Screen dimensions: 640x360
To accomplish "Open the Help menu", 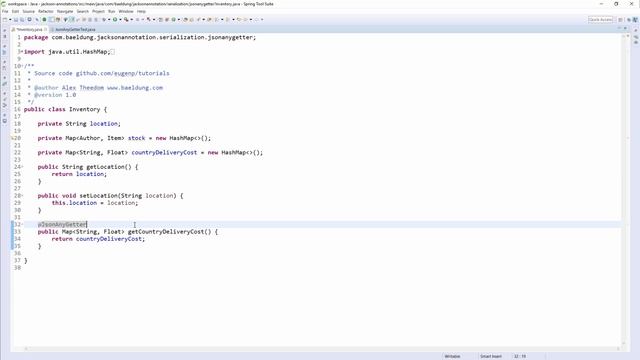I will (141, 11).
